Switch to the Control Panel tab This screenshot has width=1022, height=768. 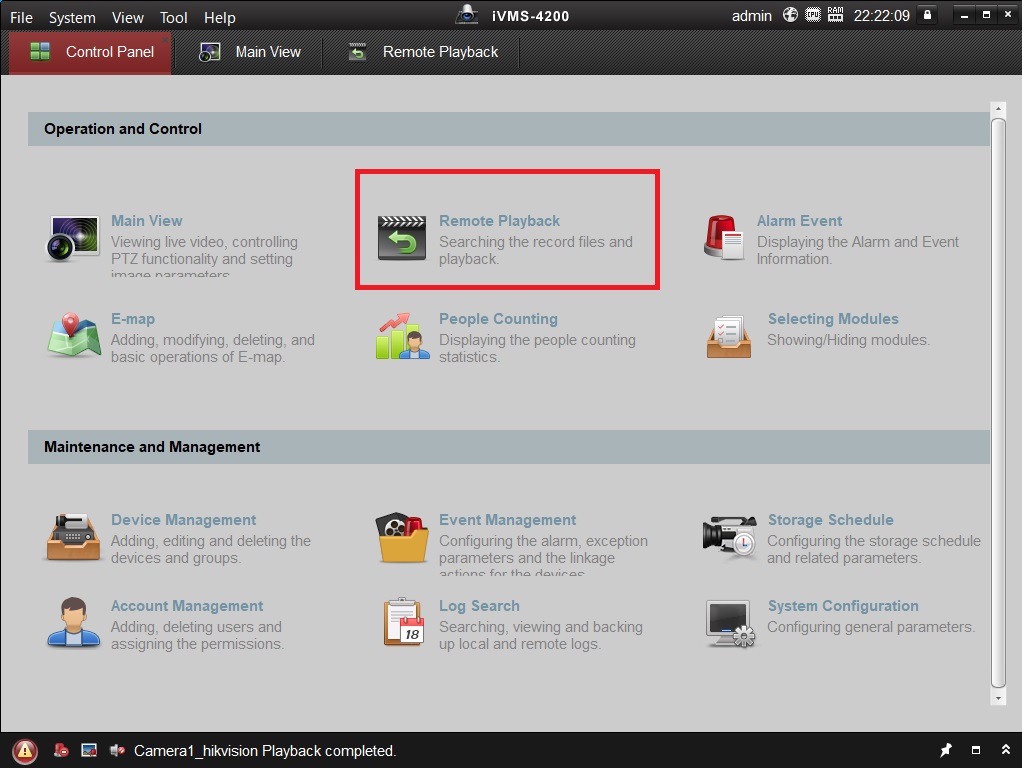click(x=91, y=52)
